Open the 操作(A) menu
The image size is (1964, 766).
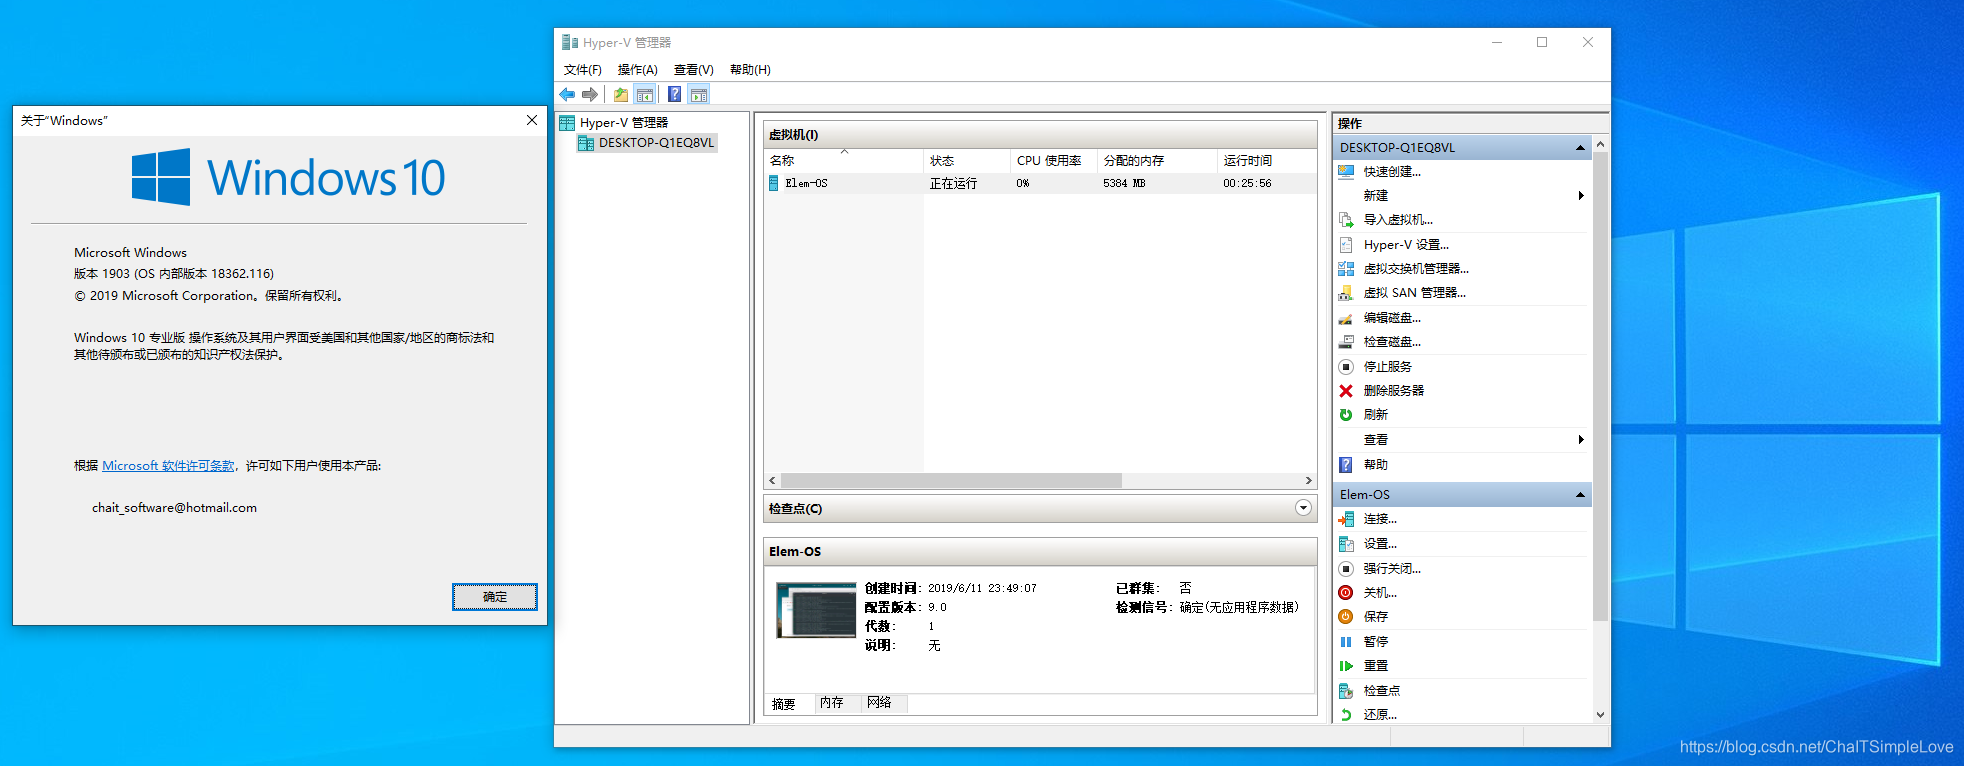[x=638, y=70]
